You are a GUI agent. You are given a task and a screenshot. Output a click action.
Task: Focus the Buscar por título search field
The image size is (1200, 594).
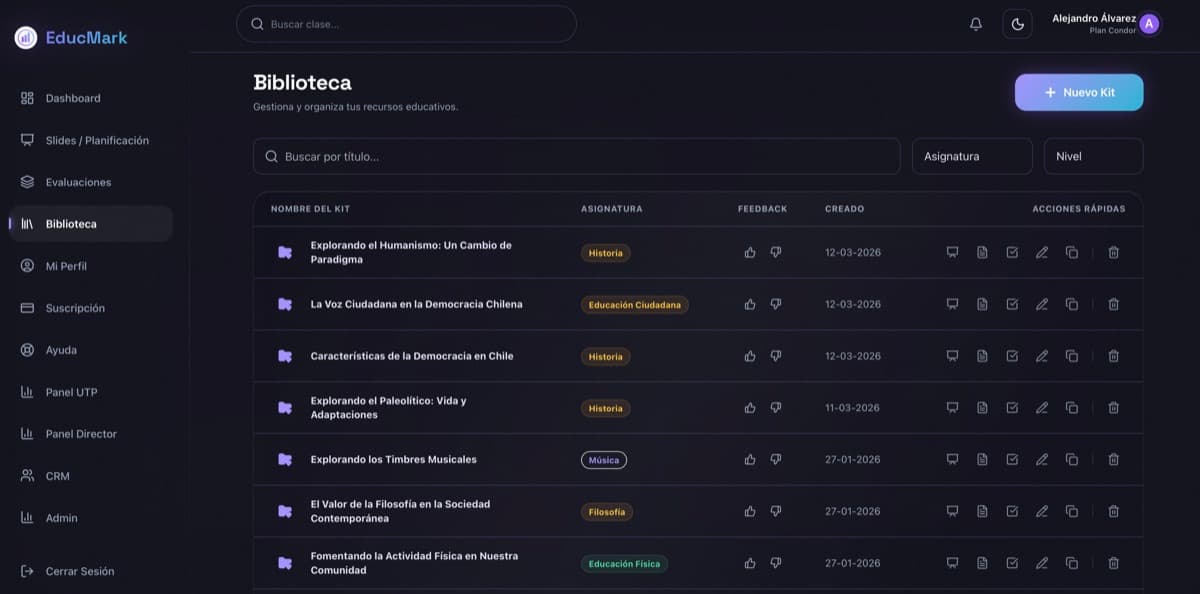[x=576, y=156]
